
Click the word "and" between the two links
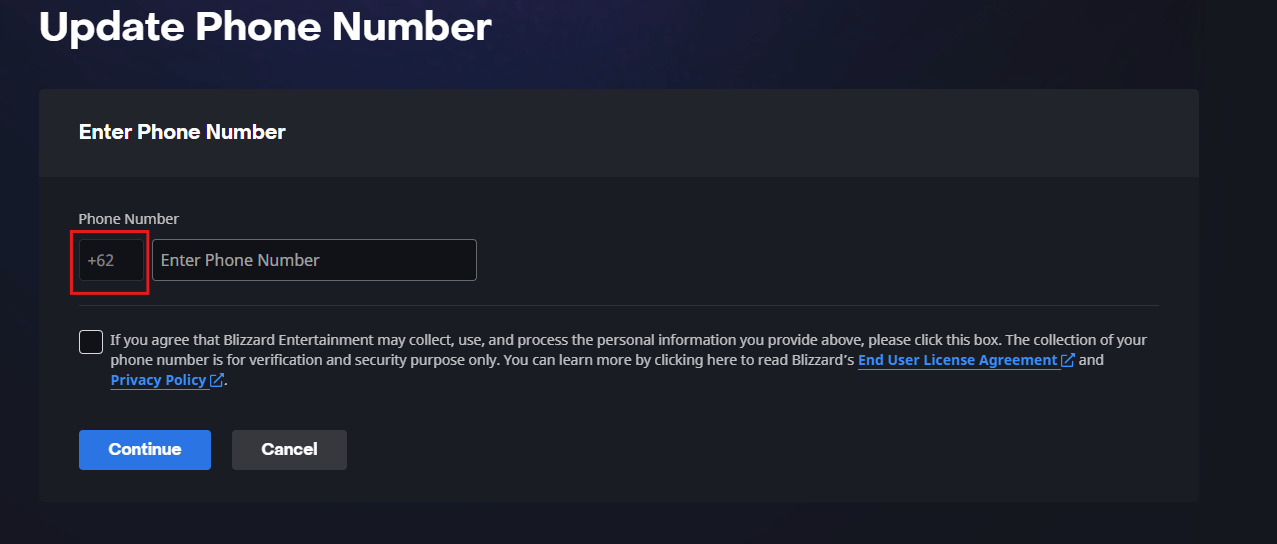point(1091,360)
